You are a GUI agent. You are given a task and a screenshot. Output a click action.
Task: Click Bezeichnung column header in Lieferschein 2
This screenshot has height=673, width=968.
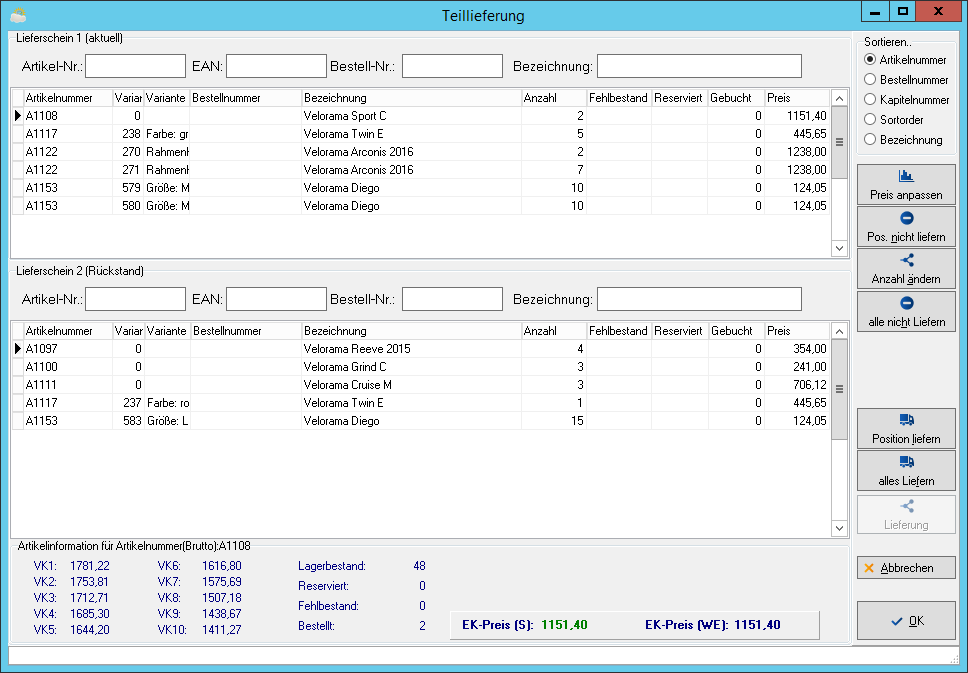(412, 331)
